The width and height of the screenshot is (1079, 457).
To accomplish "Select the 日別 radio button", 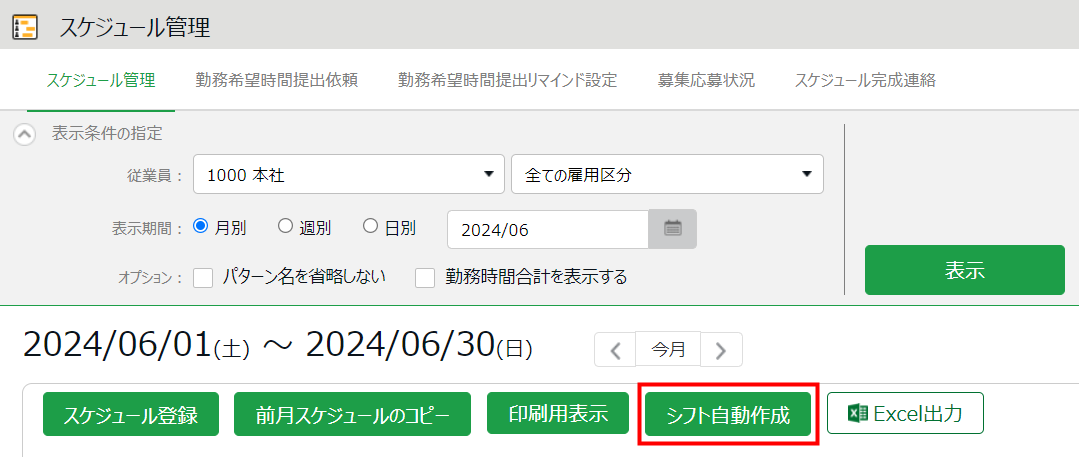I will coord(370,227).
